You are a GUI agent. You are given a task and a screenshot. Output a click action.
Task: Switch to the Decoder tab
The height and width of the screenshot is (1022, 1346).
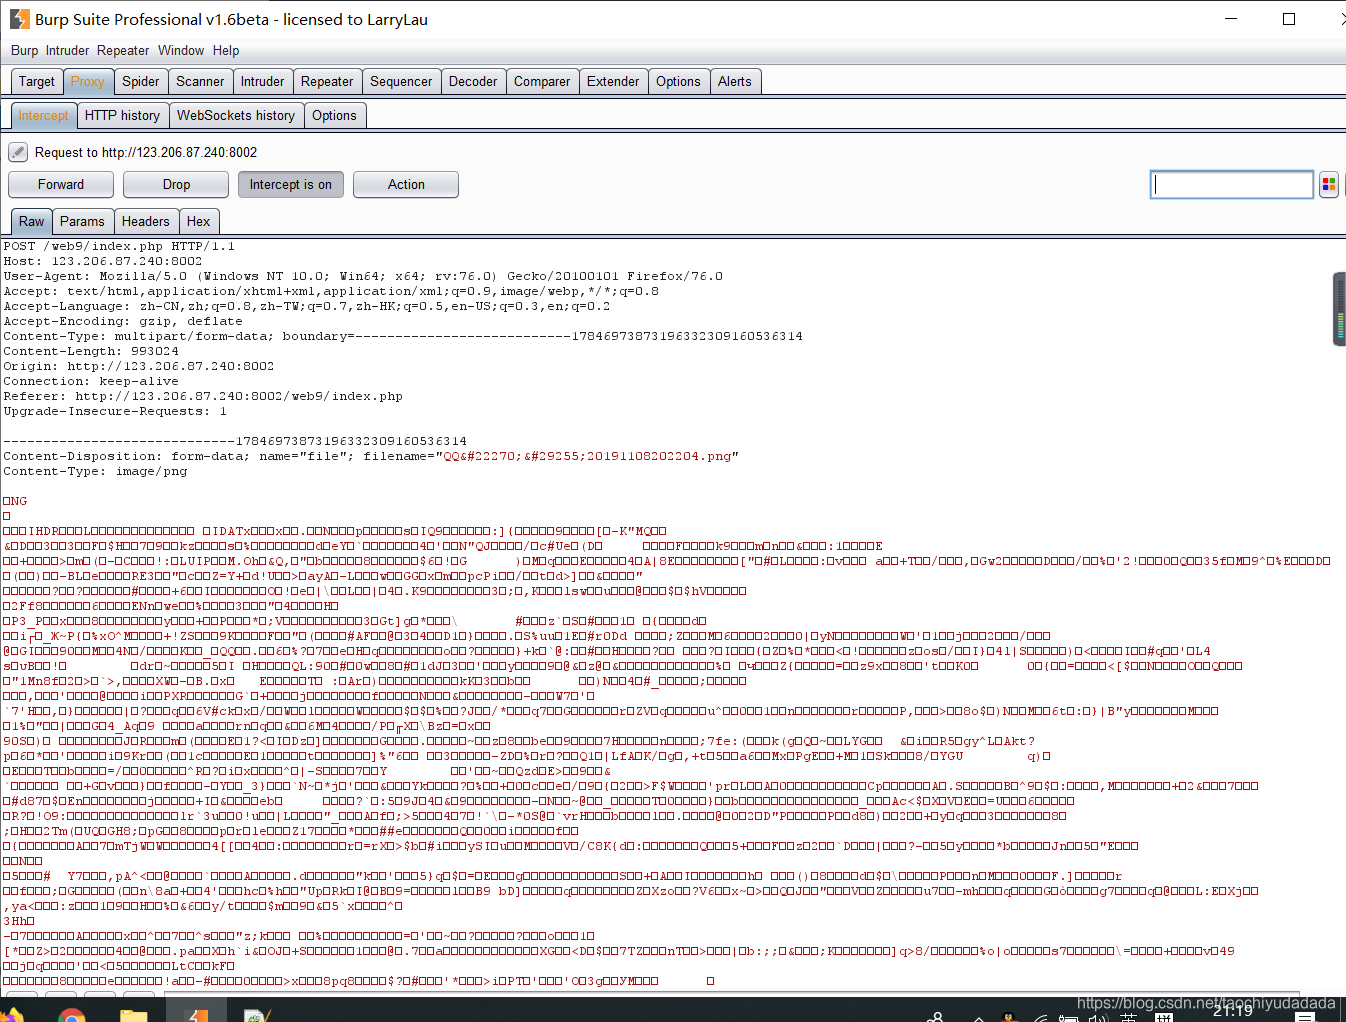473,82
